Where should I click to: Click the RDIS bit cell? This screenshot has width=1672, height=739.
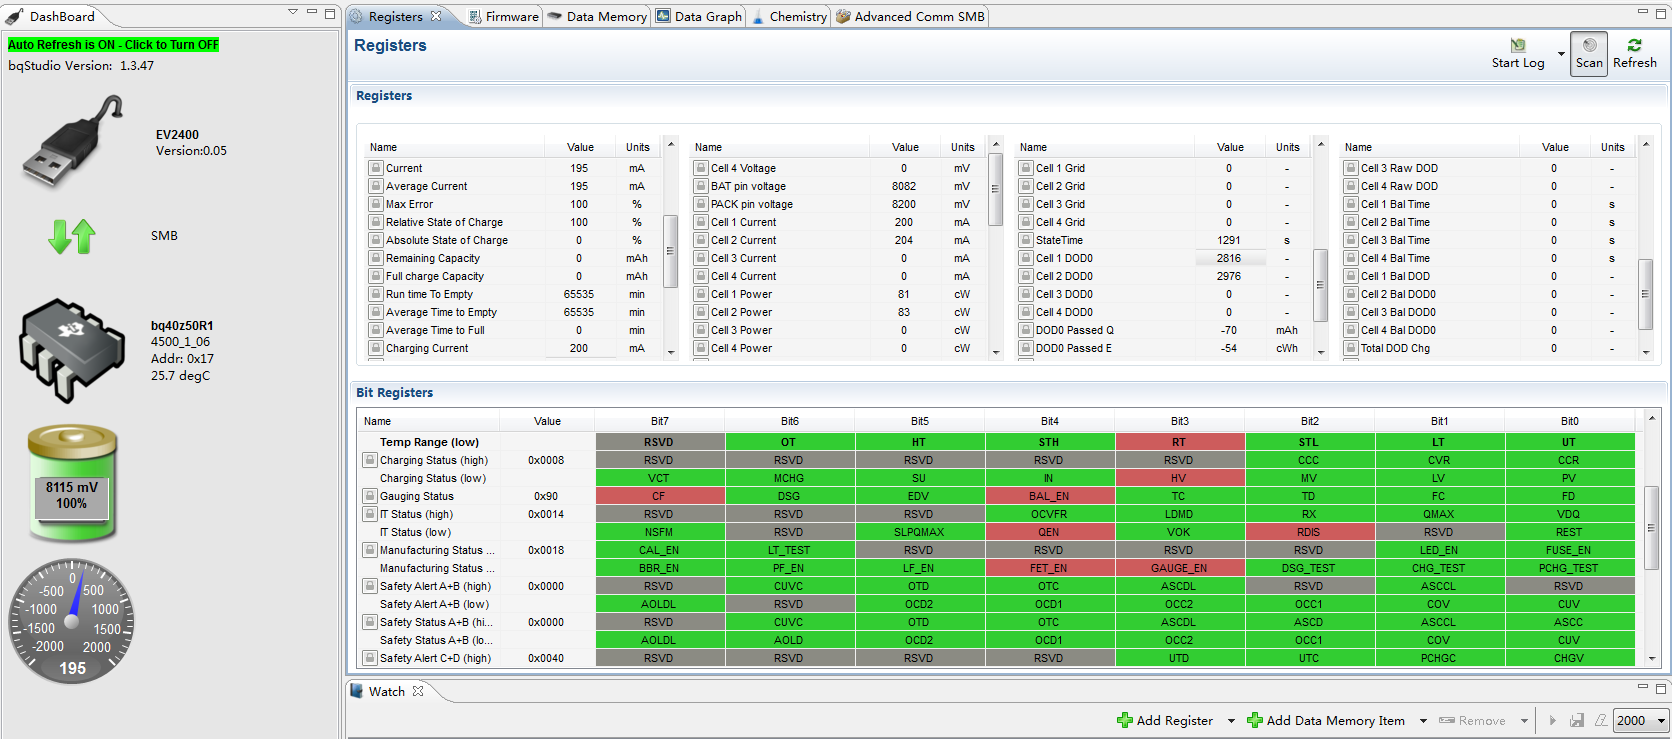[1309, 532]
